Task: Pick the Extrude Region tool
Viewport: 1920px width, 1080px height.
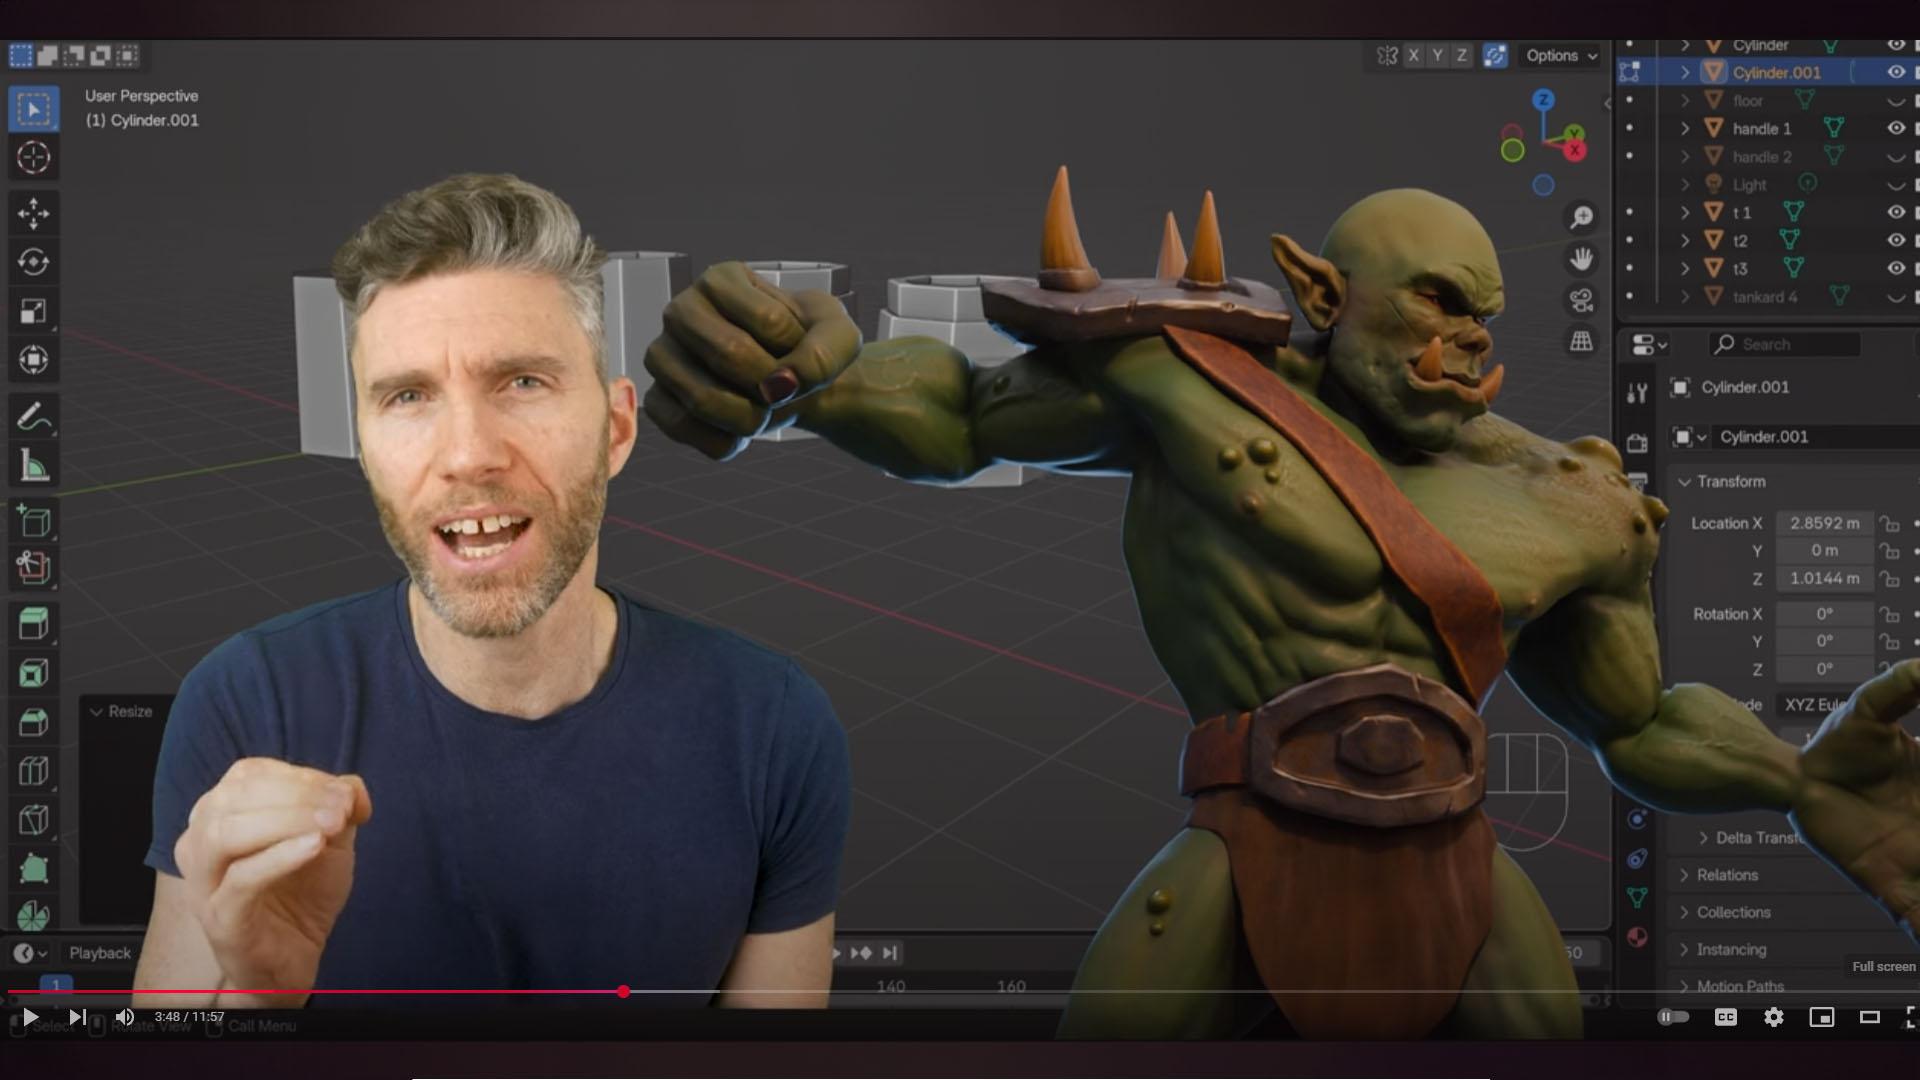Action: [33, 625]
